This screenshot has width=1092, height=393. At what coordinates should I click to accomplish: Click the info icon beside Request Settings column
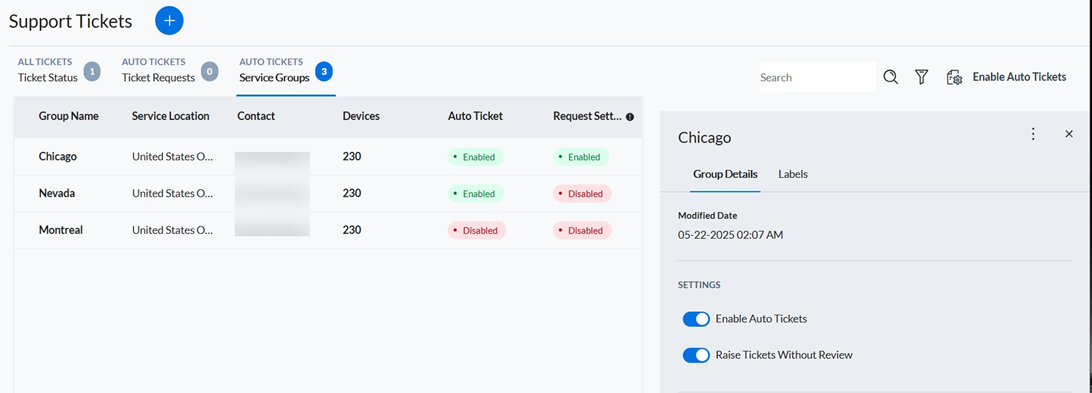[x=630, y=117]
